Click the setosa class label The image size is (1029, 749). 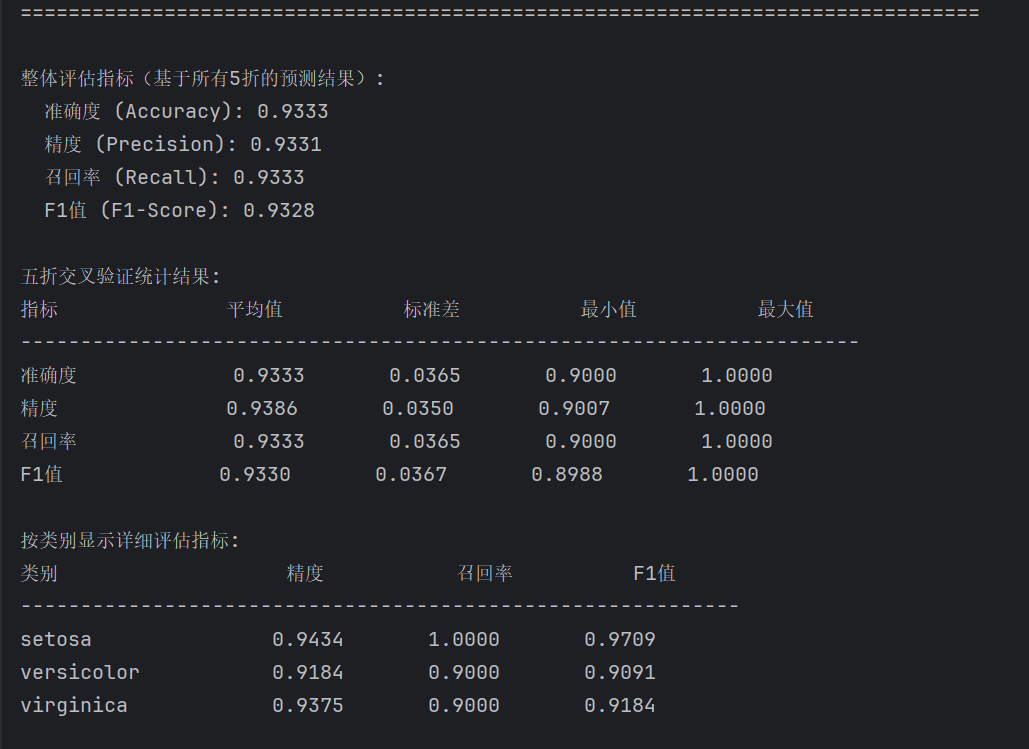(x=56, y=639)
